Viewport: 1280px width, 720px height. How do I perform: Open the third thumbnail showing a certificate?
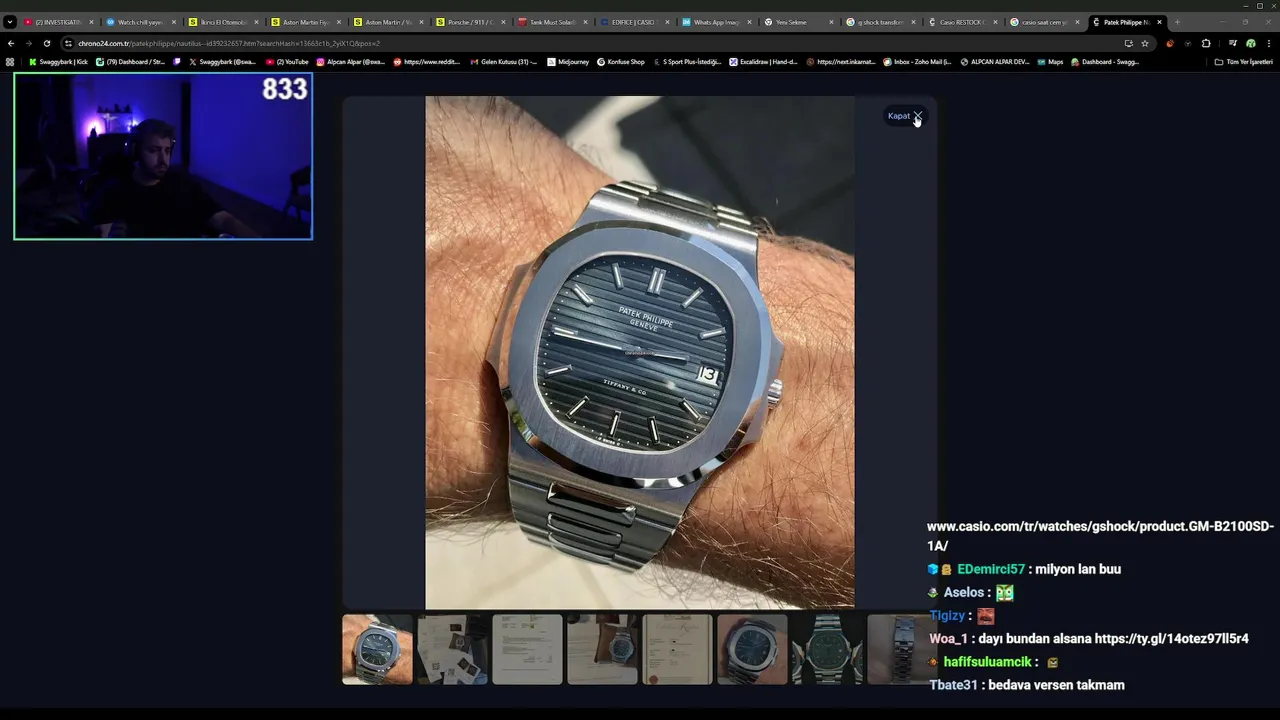(527, 649)
